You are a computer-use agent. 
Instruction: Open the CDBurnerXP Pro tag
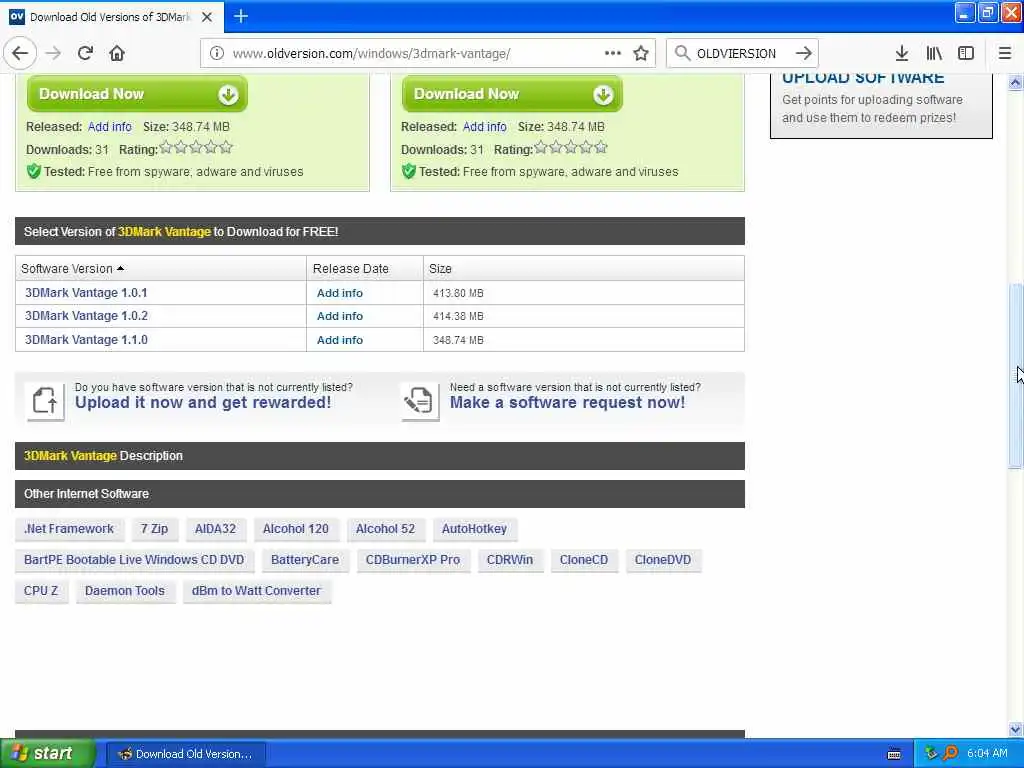pos(413,560)
